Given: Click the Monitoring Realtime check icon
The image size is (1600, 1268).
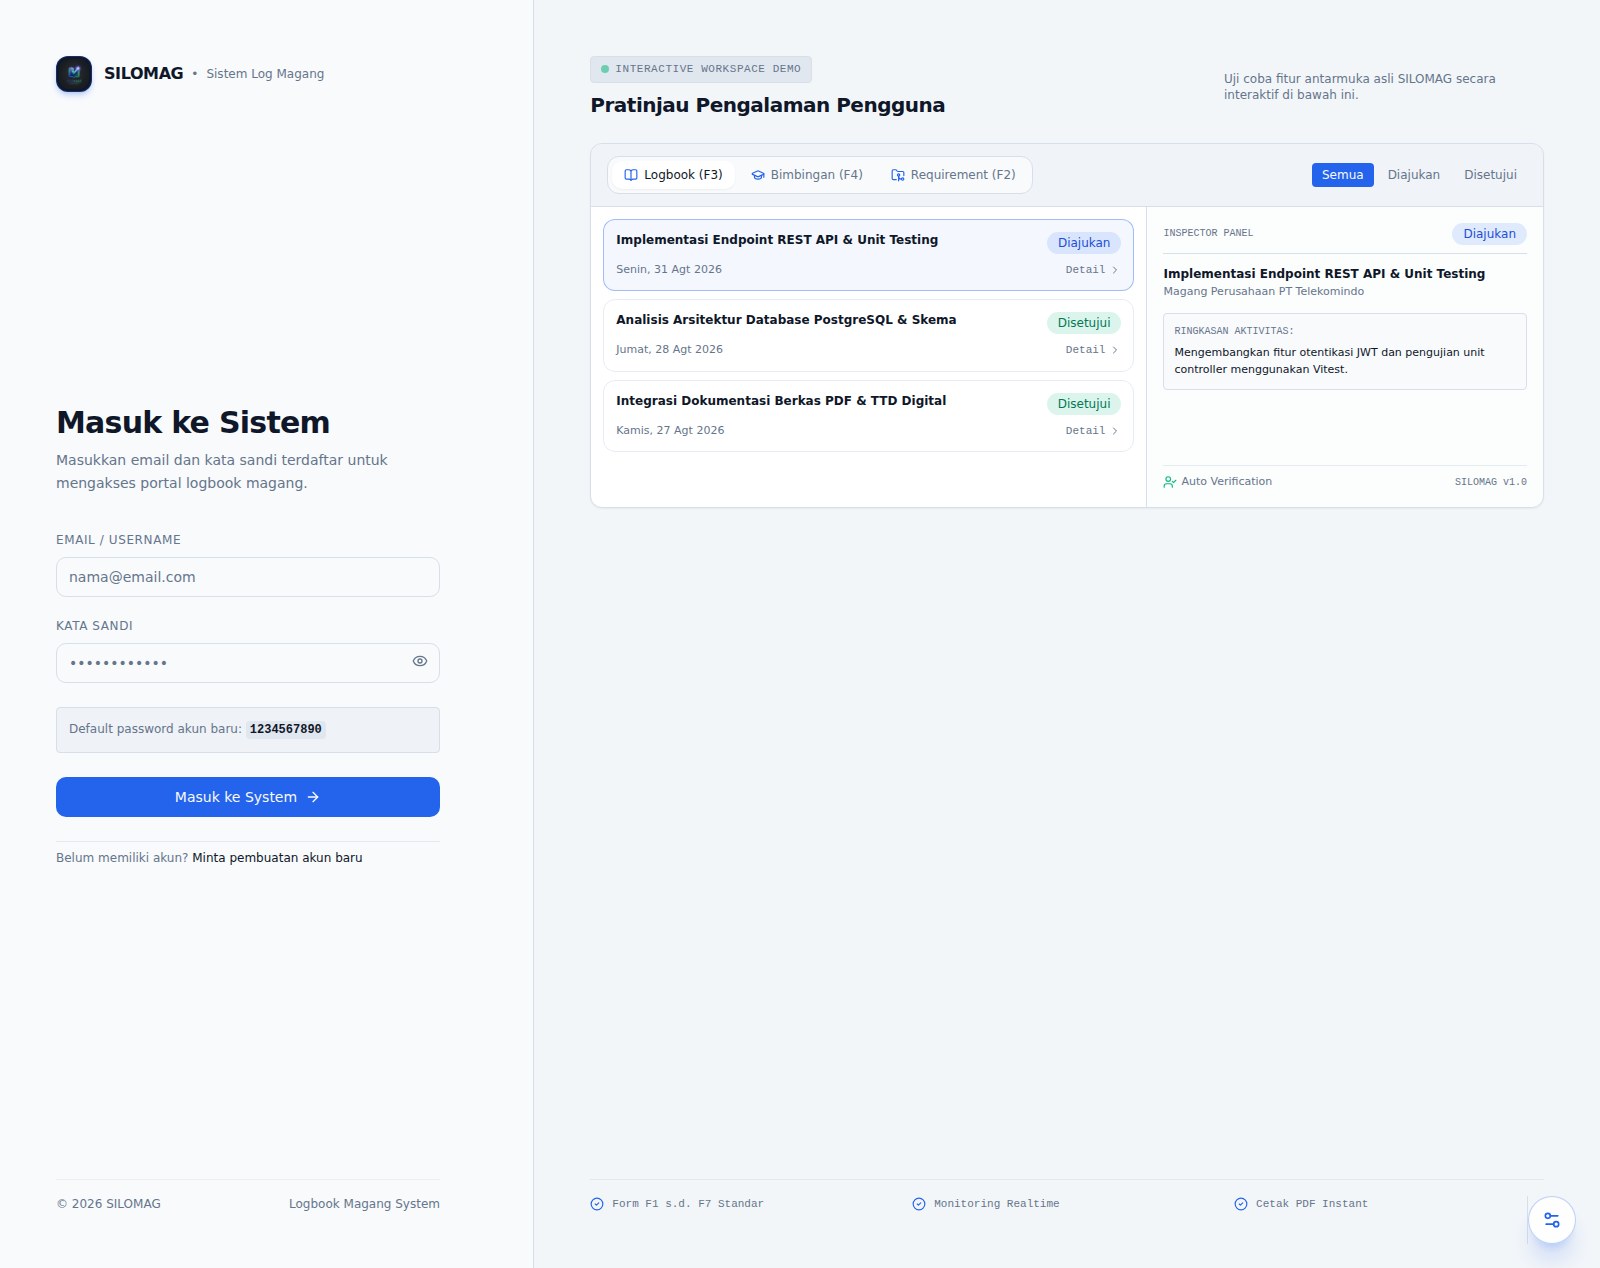Looking at the screenshot, I should [919, 1204].
